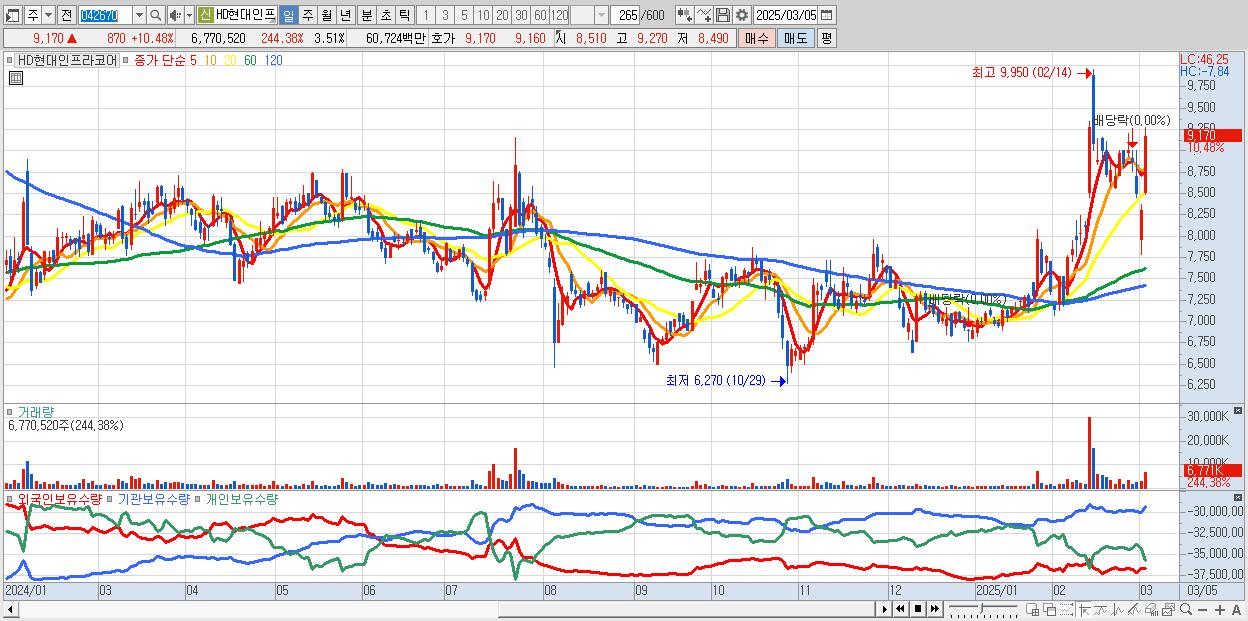Choose the 30 interval button

pos(521,16)
